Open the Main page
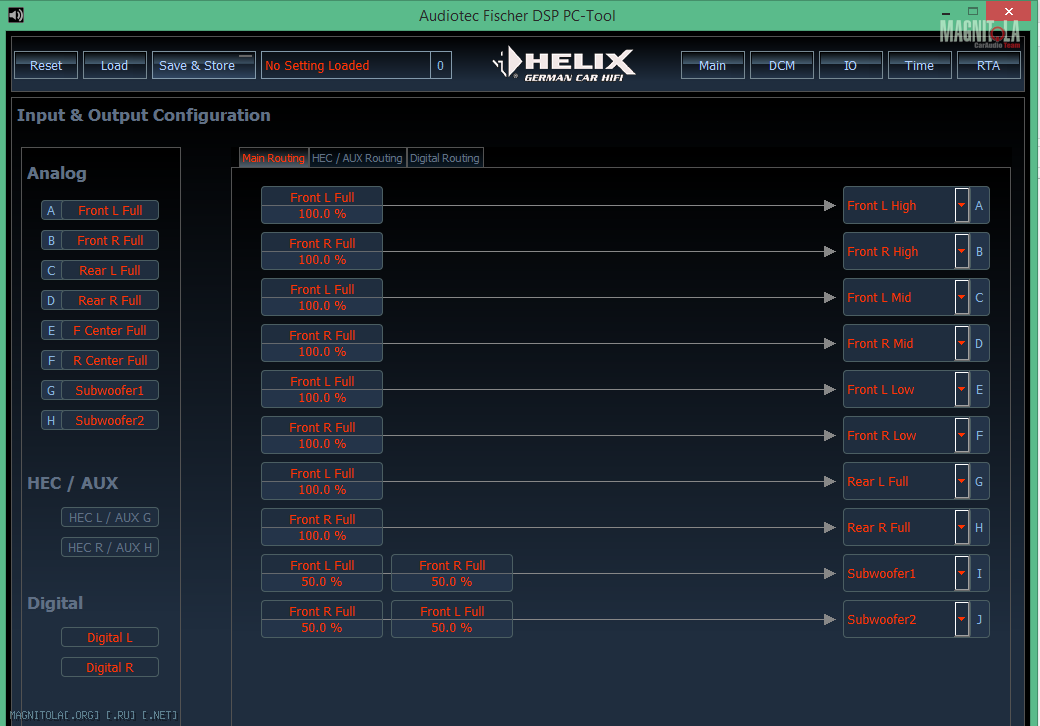This screenshot has width=1040, height=726. 712,66
